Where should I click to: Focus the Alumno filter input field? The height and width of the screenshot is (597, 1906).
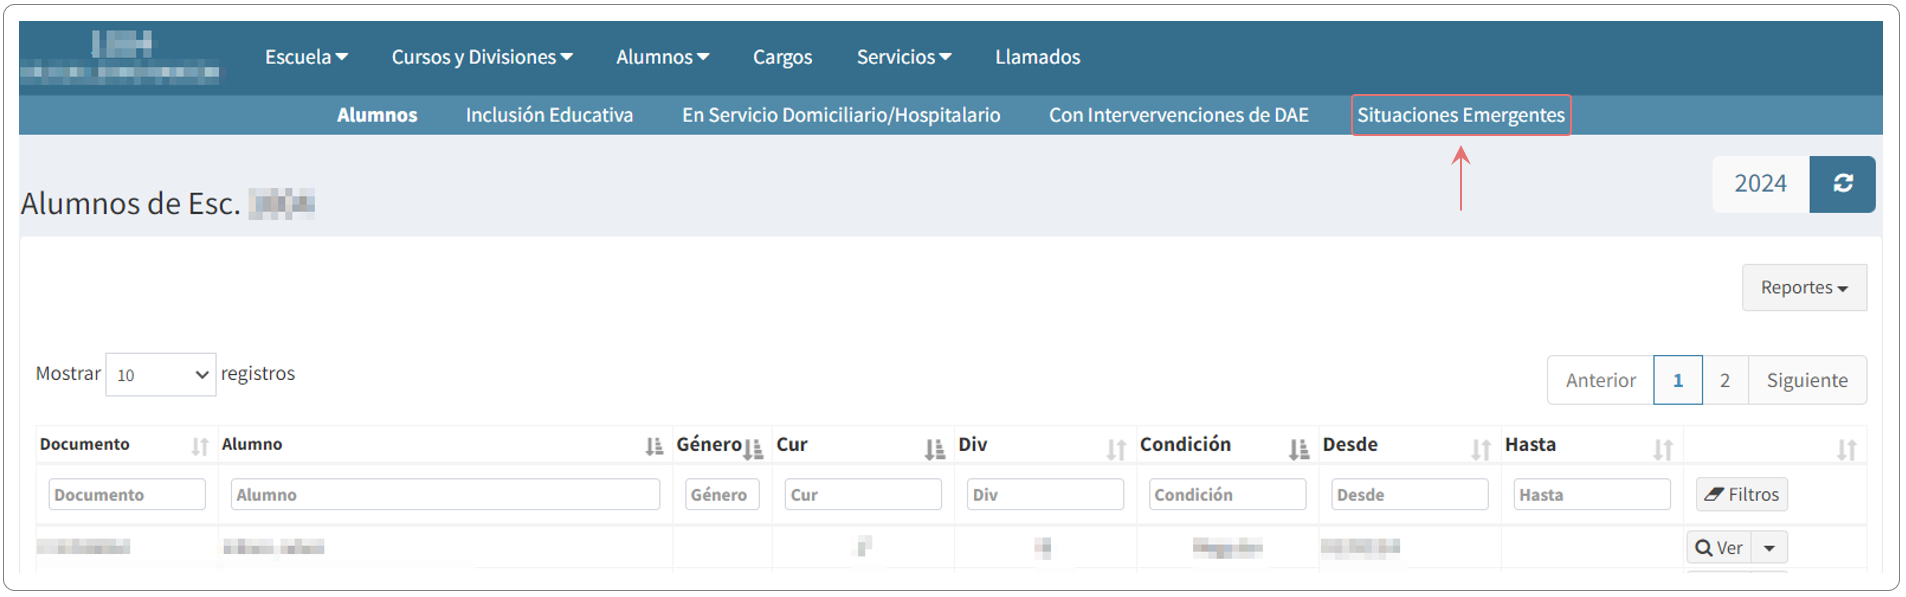tap(445, 495)
